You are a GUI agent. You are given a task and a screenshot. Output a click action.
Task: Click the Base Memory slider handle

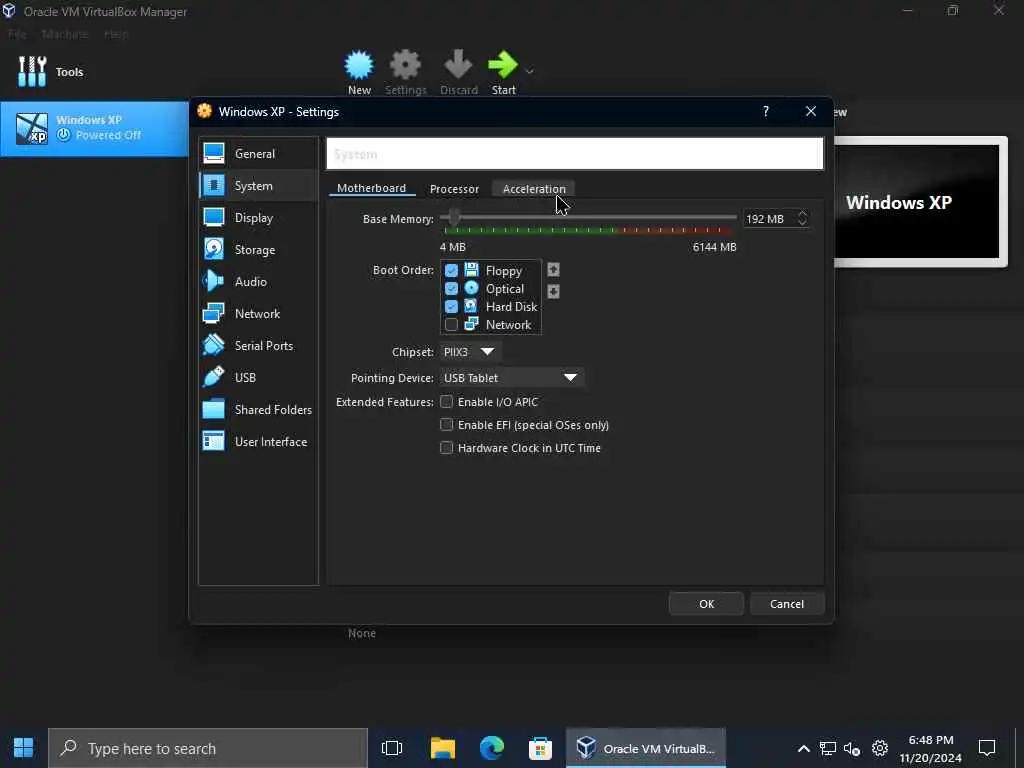pos(454,217)
